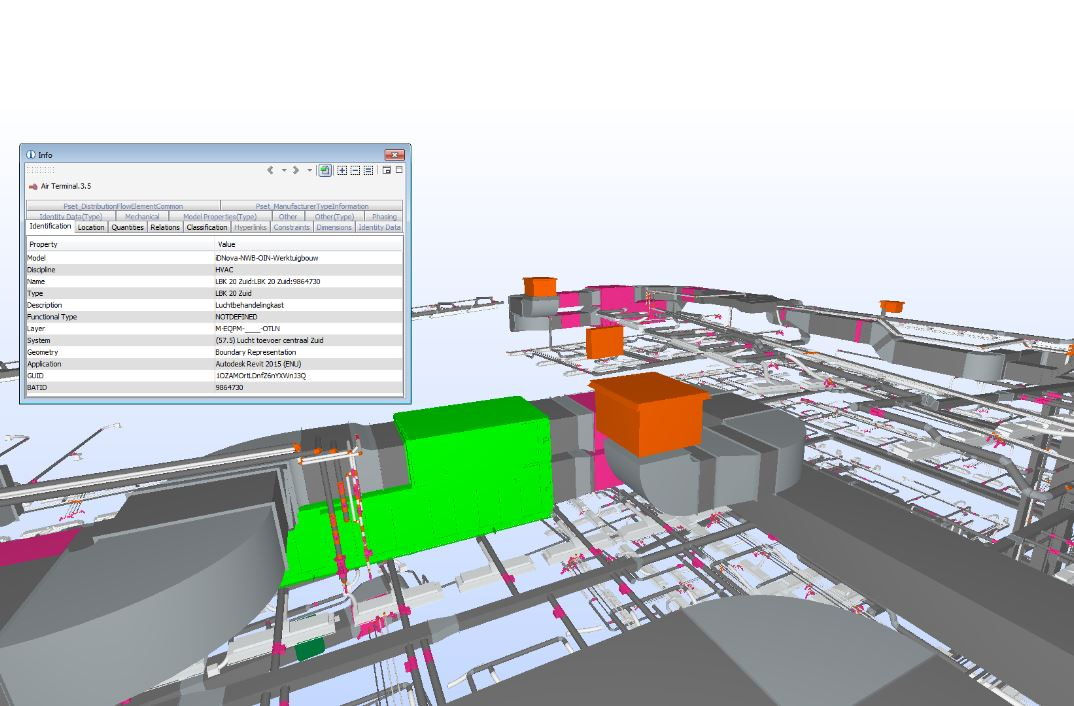Select the 'Air Terminal.3.5' element title
This screenshot has height=706, width=1074.
click(66, 186)
